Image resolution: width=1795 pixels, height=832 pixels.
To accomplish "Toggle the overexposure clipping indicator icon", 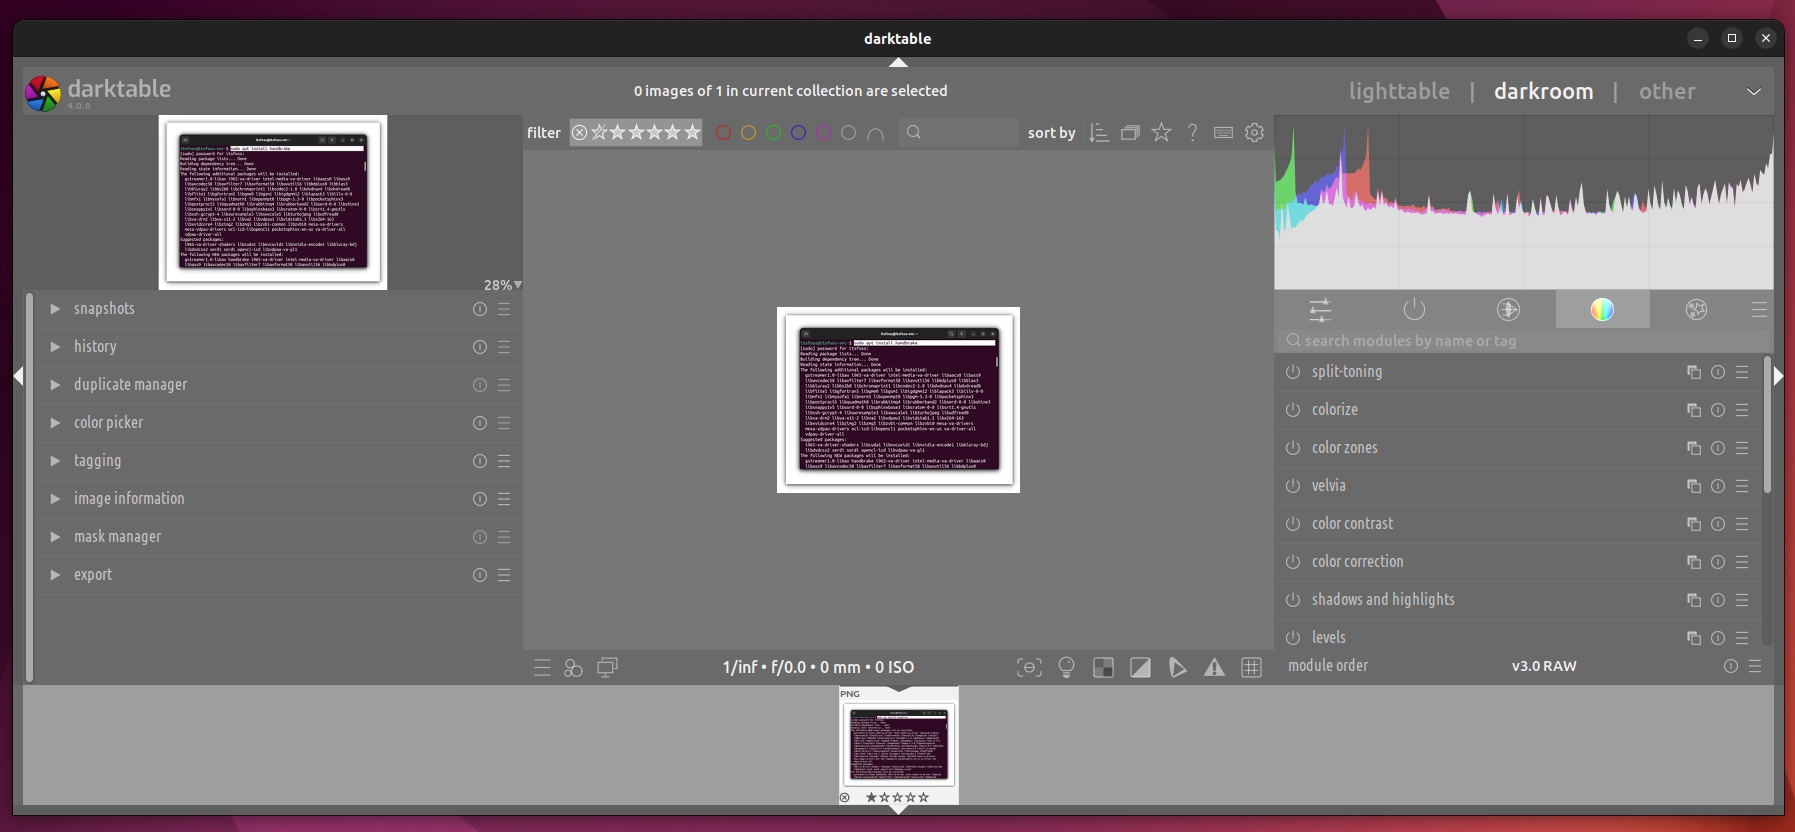I will coord(1140,668).
